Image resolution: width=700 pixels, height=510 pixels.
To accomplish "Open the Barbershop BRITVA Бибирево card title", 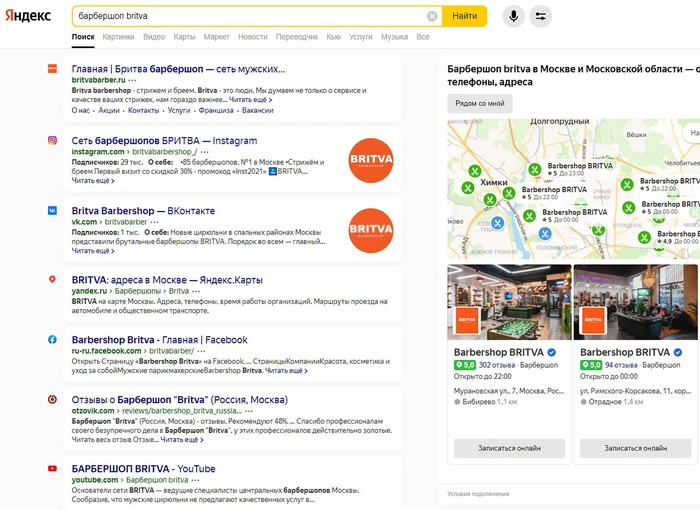I will (499, 352).
